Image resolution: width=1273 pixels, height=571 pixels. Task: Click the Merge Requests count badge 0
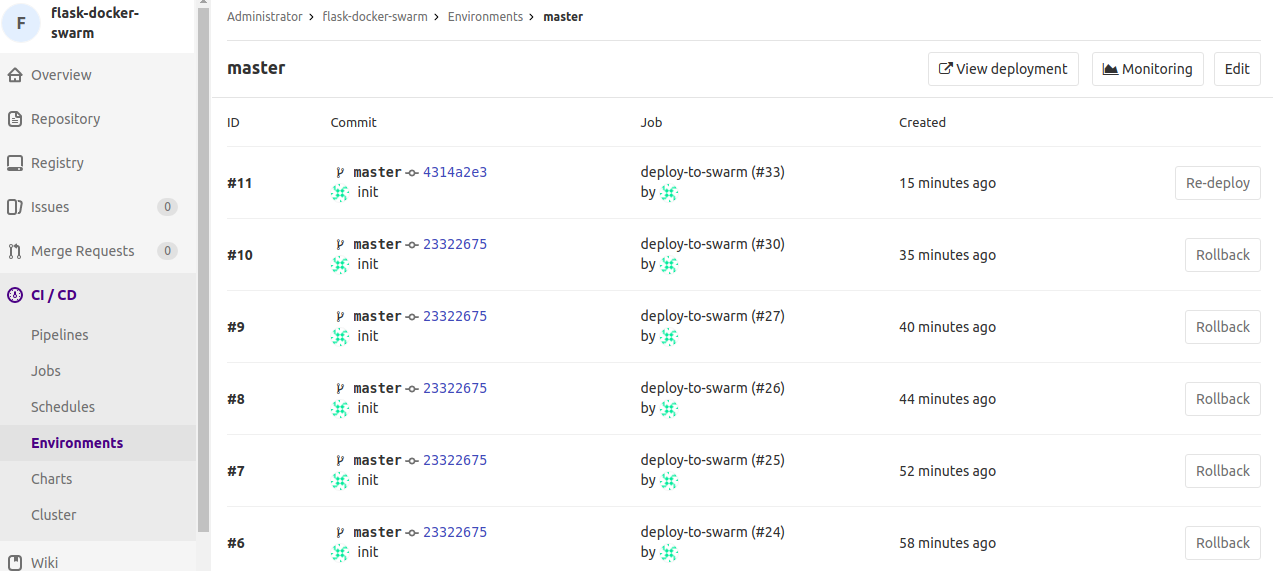[167, 251]
